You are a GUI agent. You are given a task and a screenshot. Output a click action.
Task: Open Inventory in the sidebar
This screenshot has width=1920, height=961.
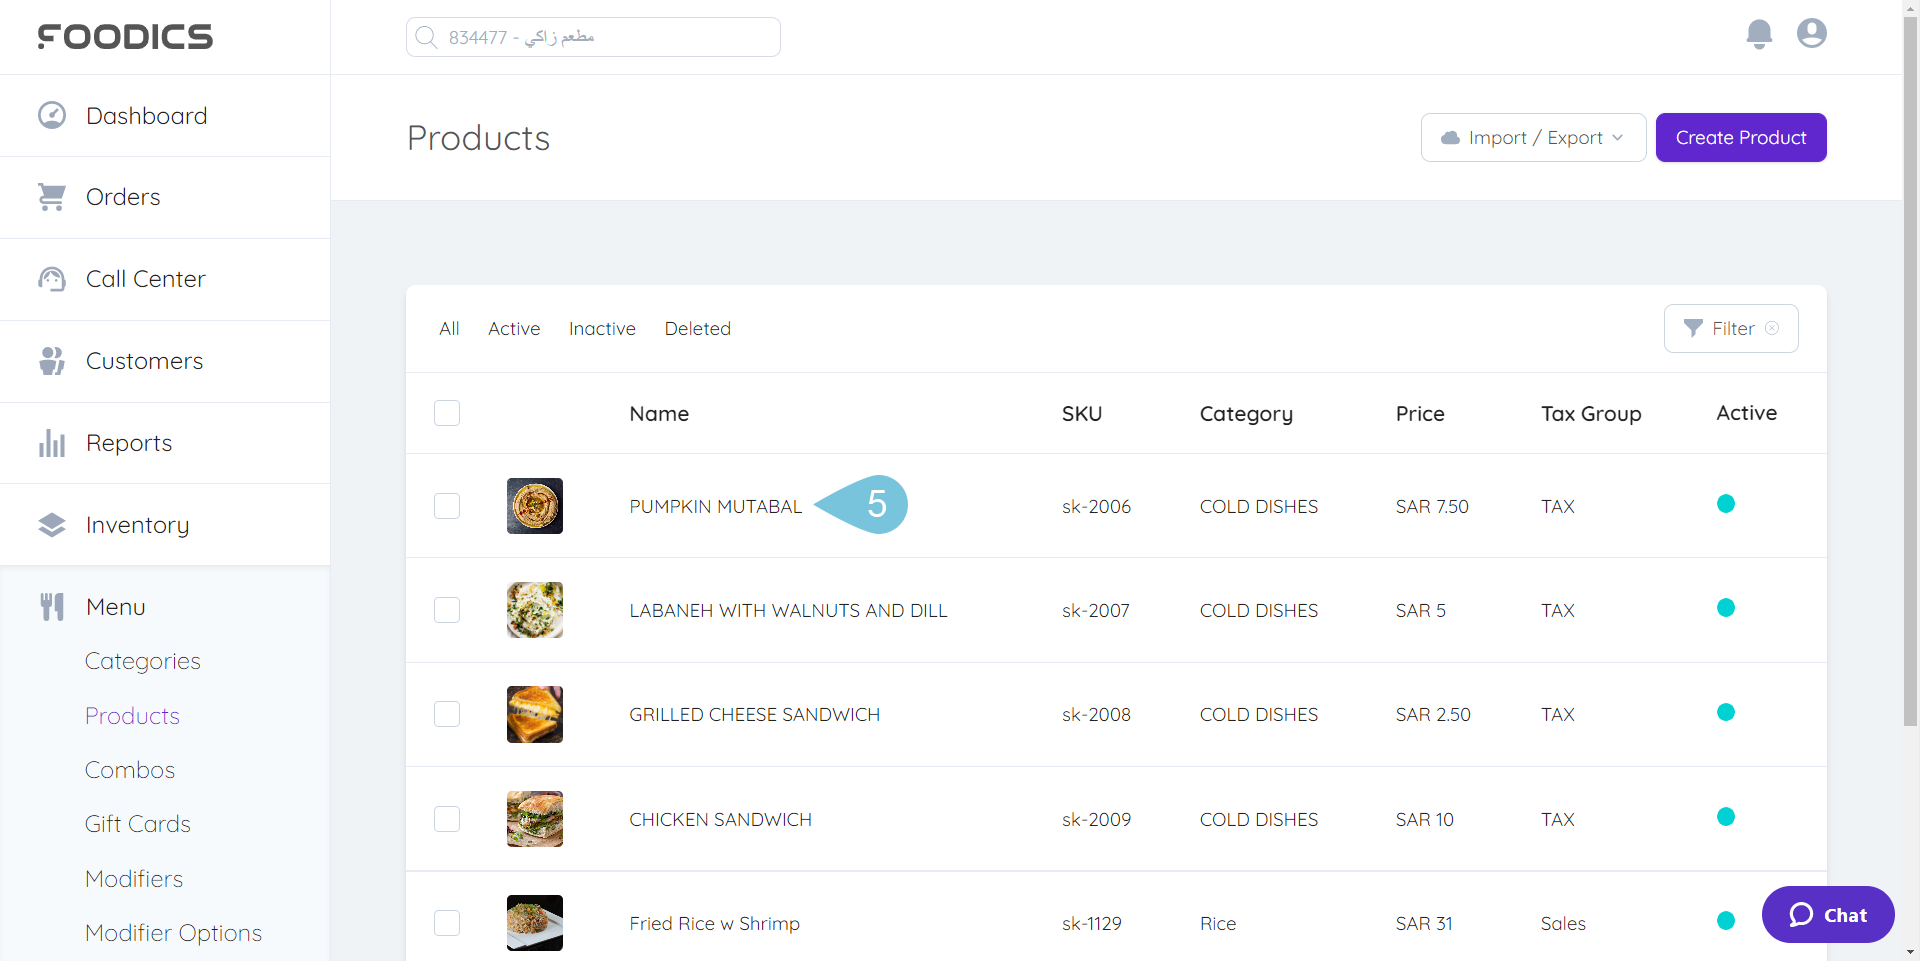pyautogui.click(x=165, y=525)
